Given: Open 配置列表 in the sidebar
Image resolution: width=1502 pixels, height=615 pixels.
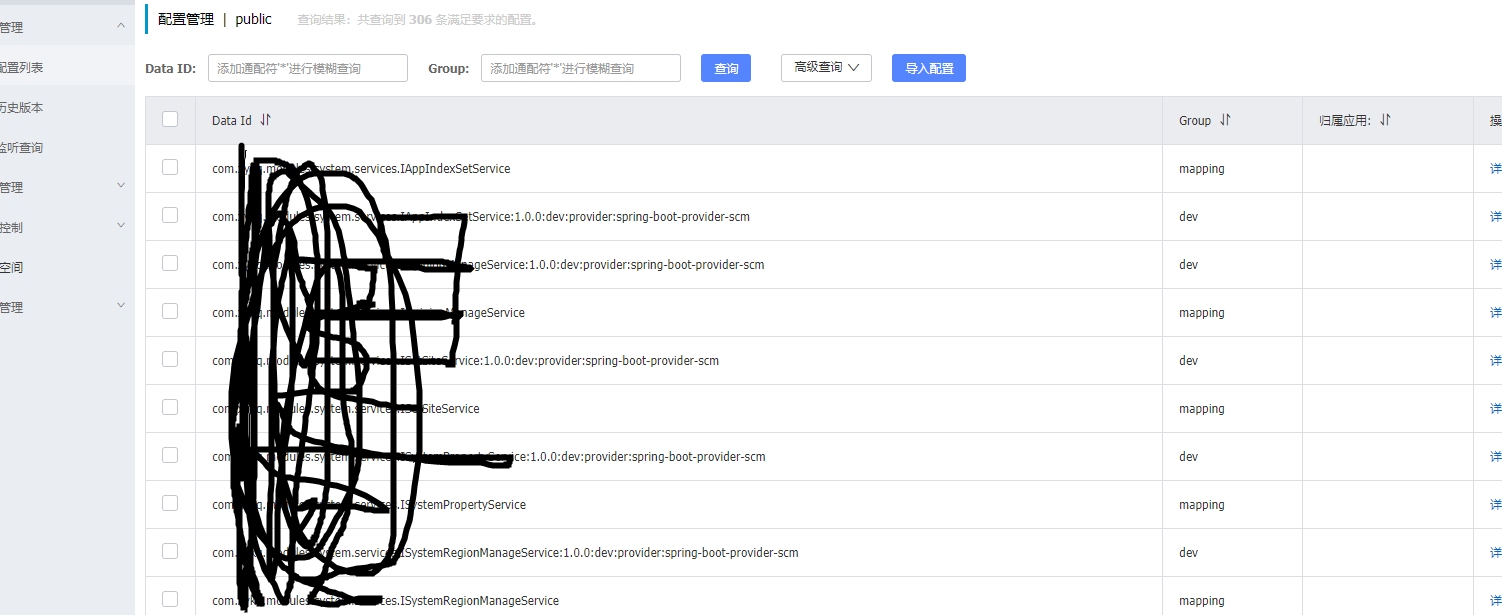Looking at the screenshot, I should [22, 68].
